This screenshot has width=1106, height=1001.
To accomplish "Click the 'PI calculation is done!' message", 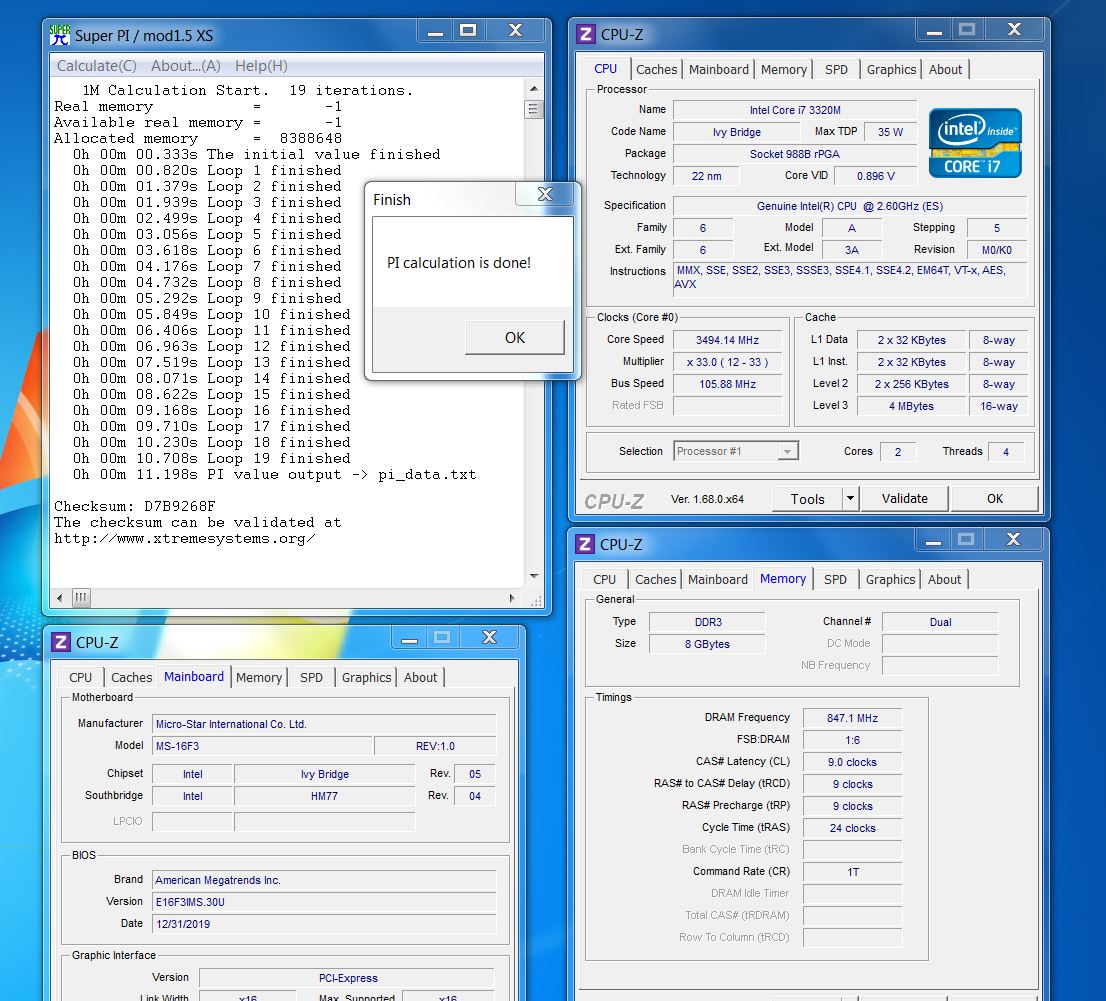I will (458, 262).
